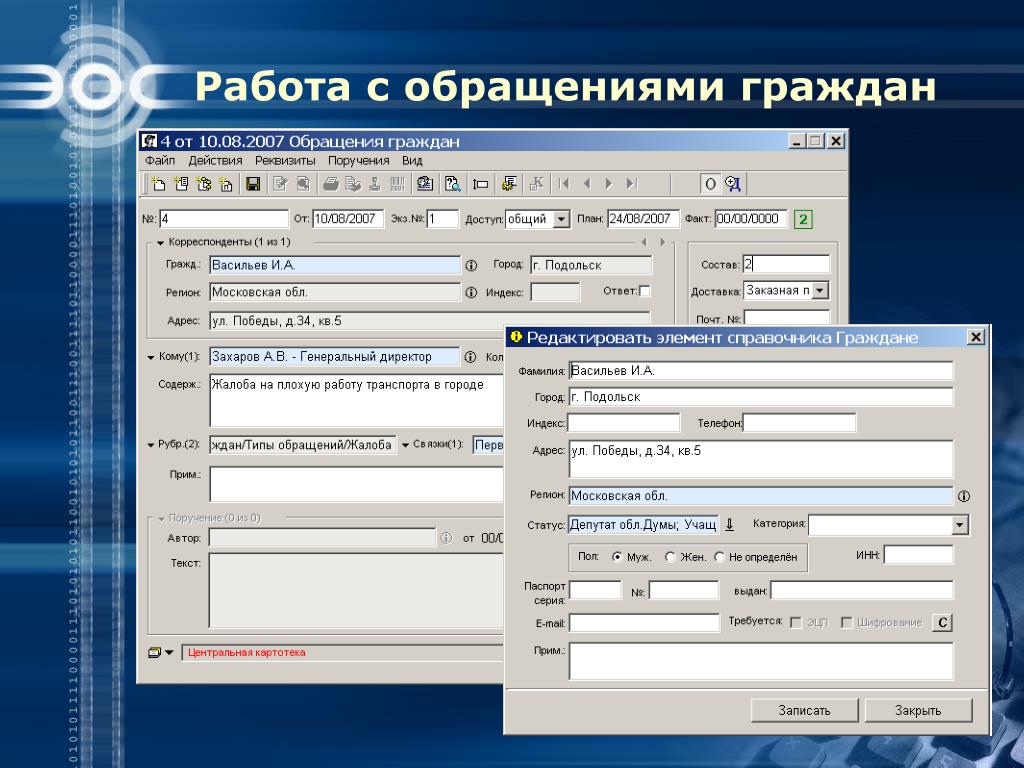Click the green '2' indicator after the Факт date
1024x768 pixels.
click(x=803, y=219)
